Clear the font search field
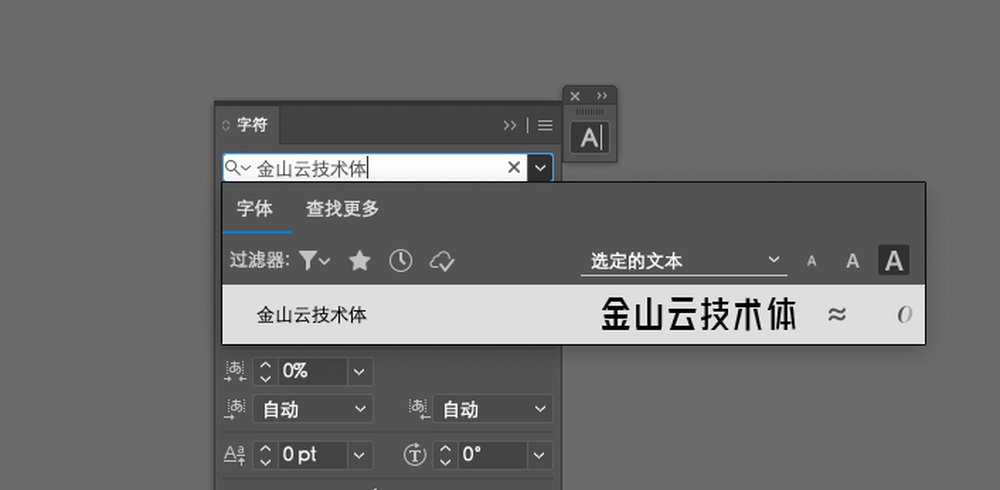 tap(514, 168)
